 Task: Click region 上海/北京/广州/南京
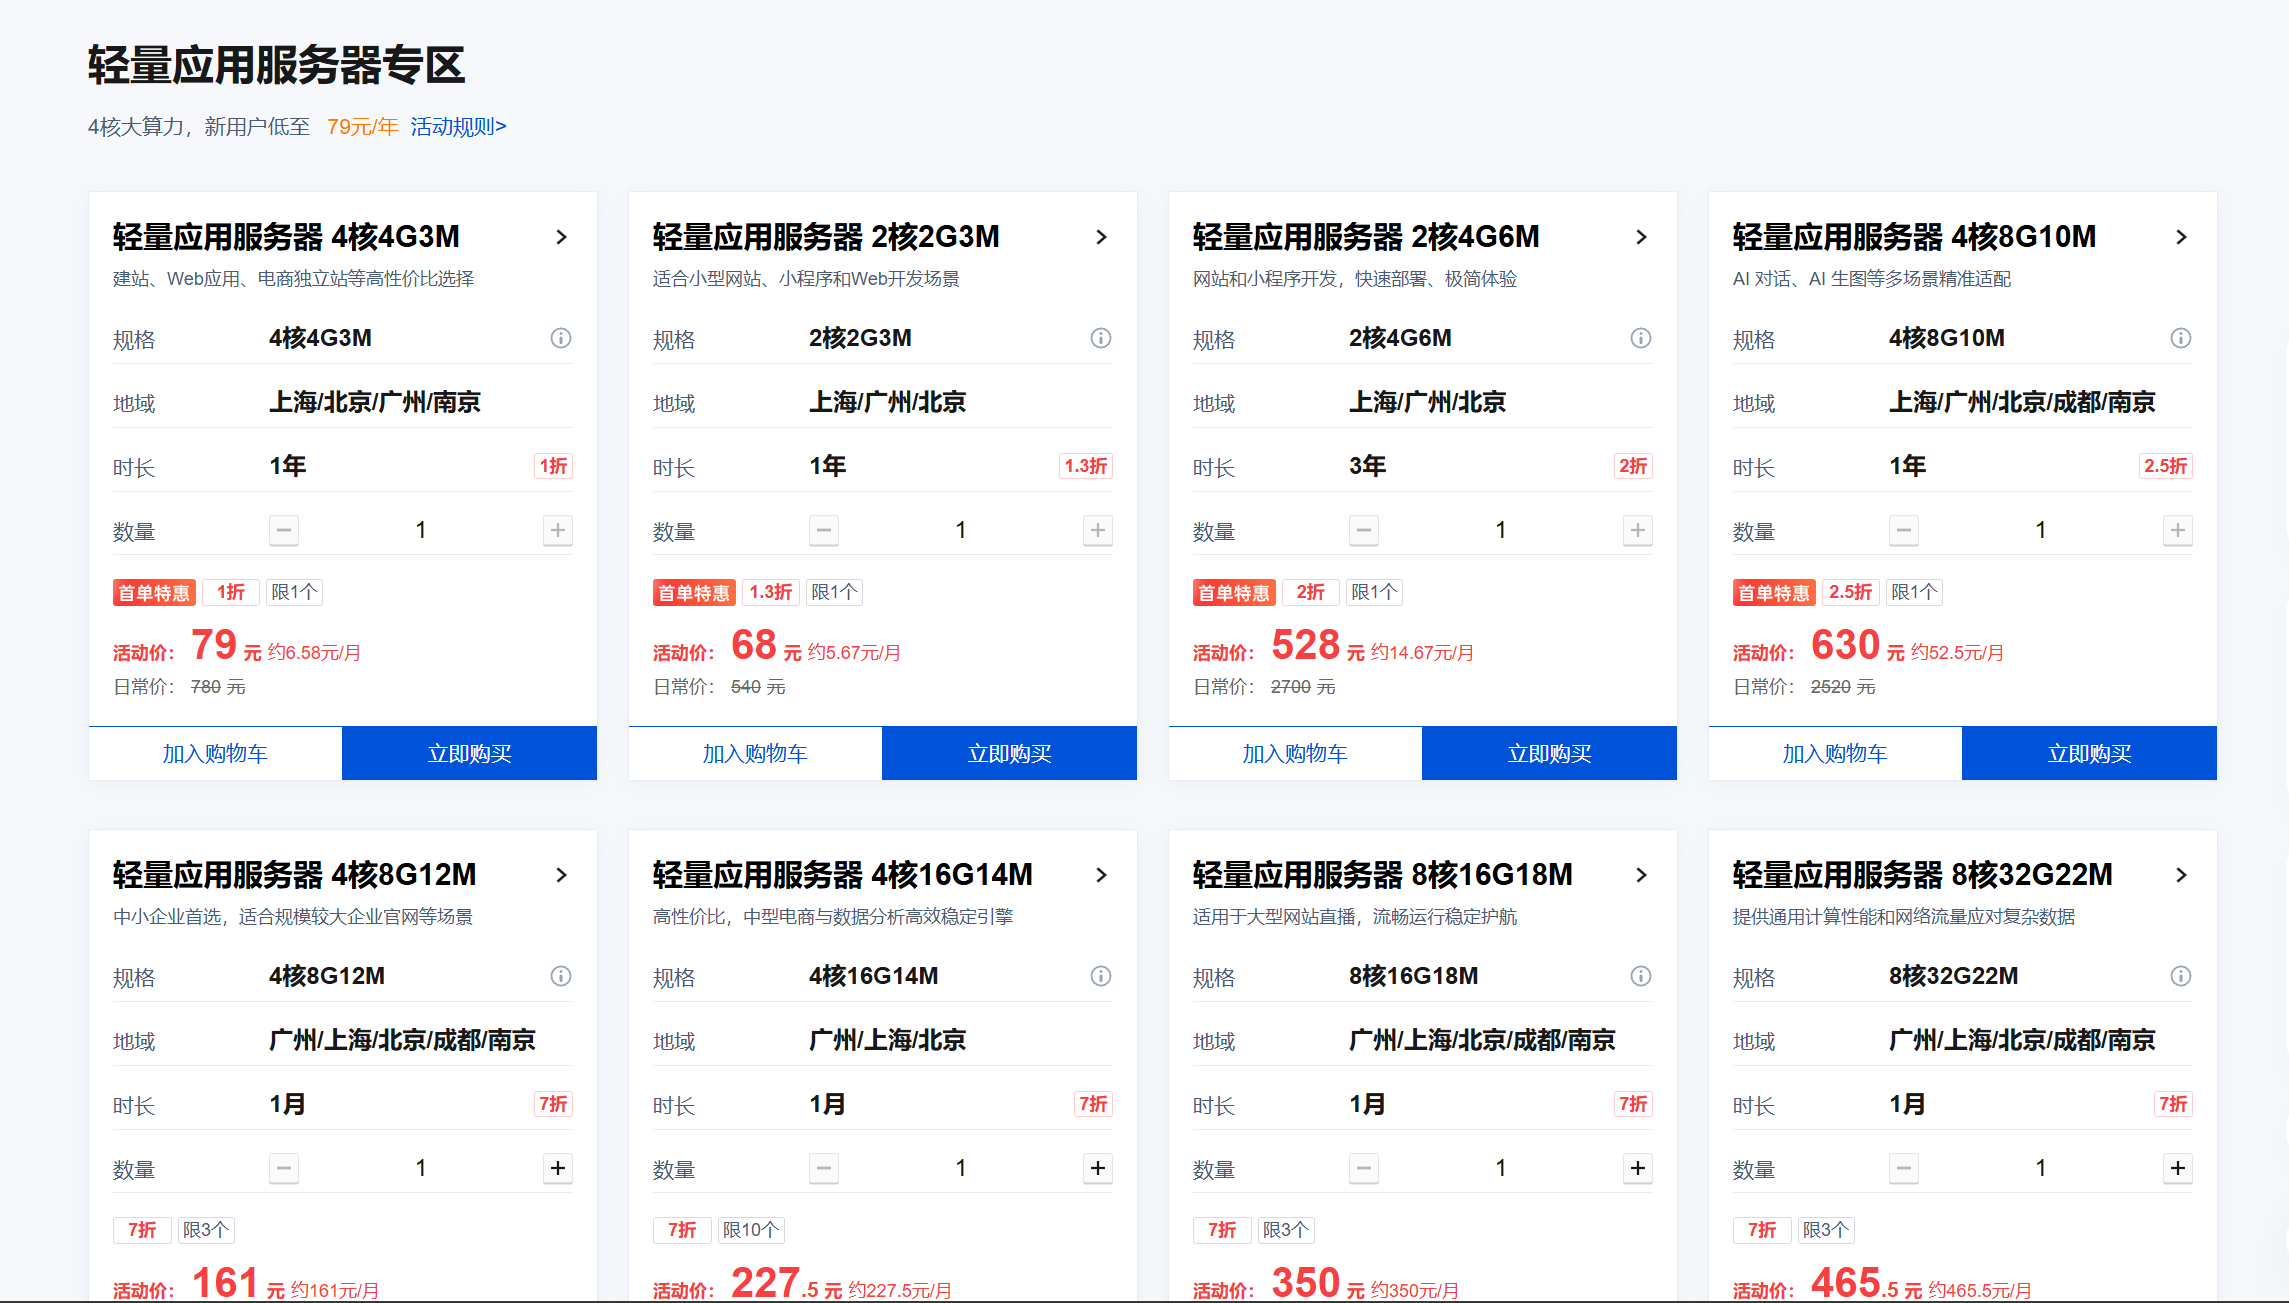coord(375,402)
